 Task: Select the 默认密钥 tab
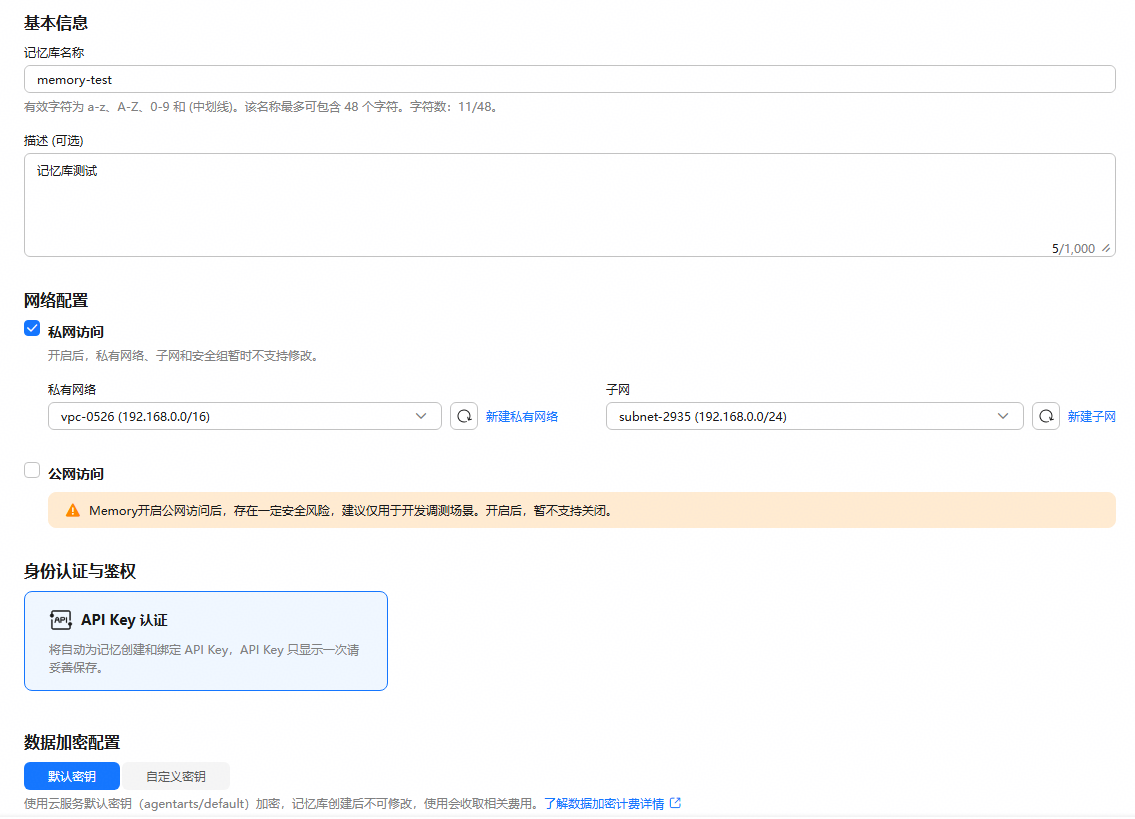tap(72, 776)
